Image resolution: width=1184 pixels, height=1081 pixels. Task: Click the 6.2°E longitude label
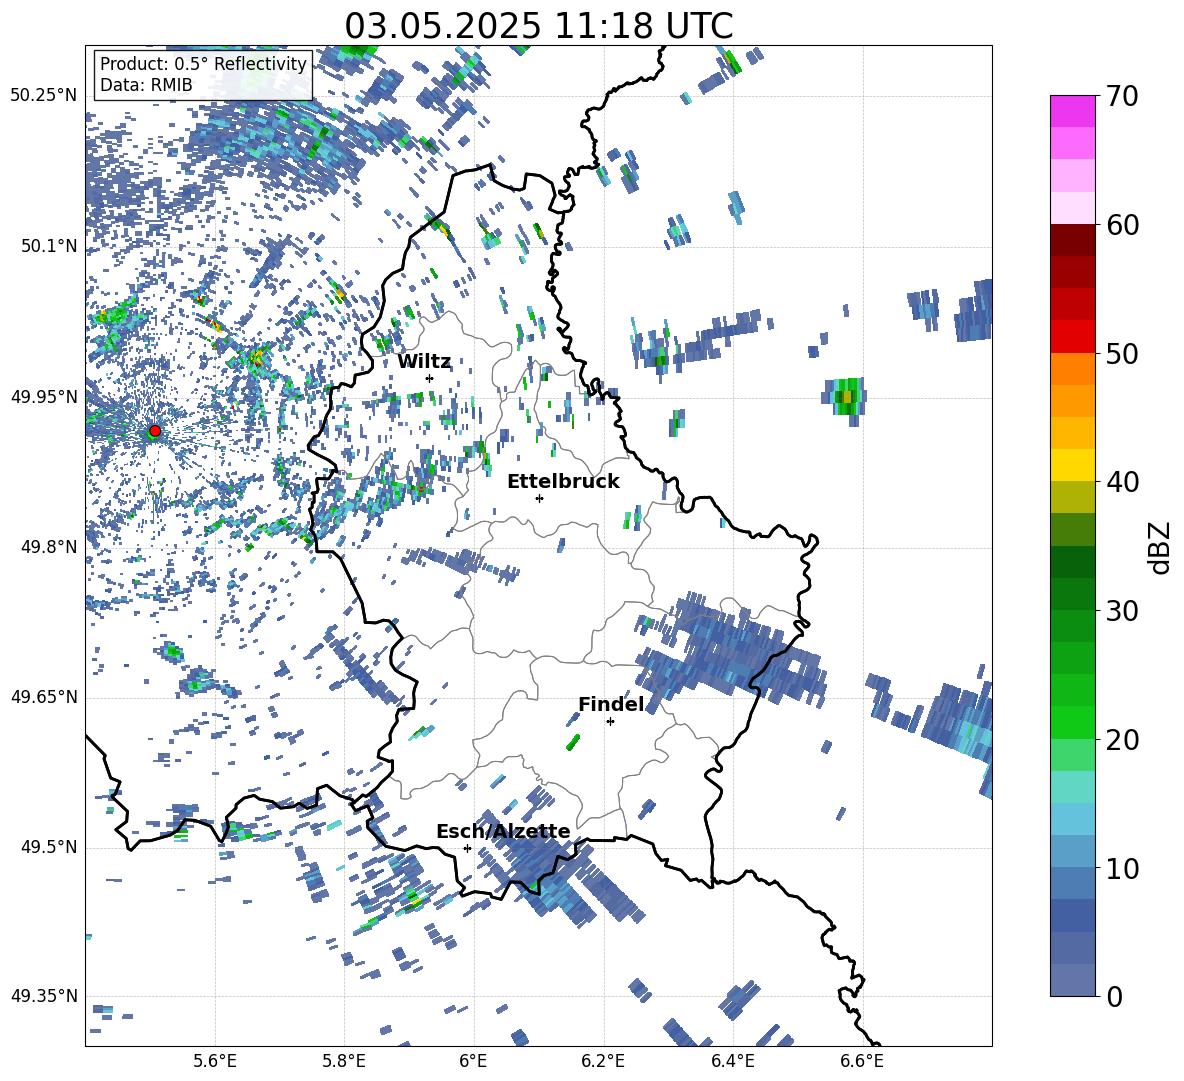pos(603,1061)
